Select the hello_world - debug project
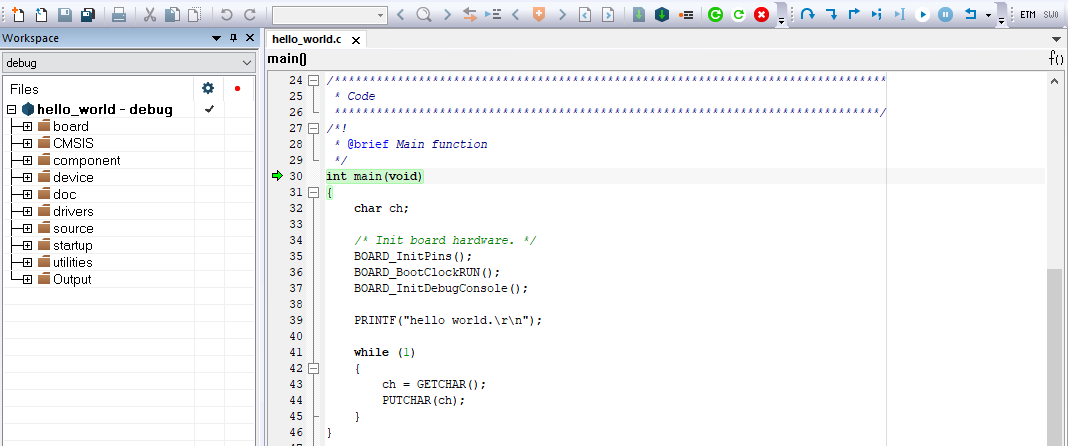Screen dimensions: 1068x446 point(104,109)
